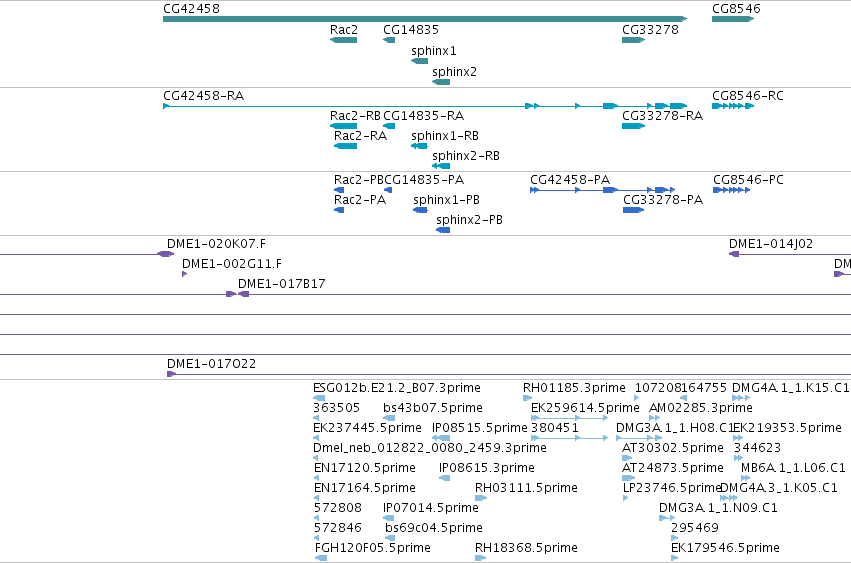Image resolution: width=851 pixels, height=563 pixels.
Task: Click the CG33278 gene label
Action: [650, 30]
